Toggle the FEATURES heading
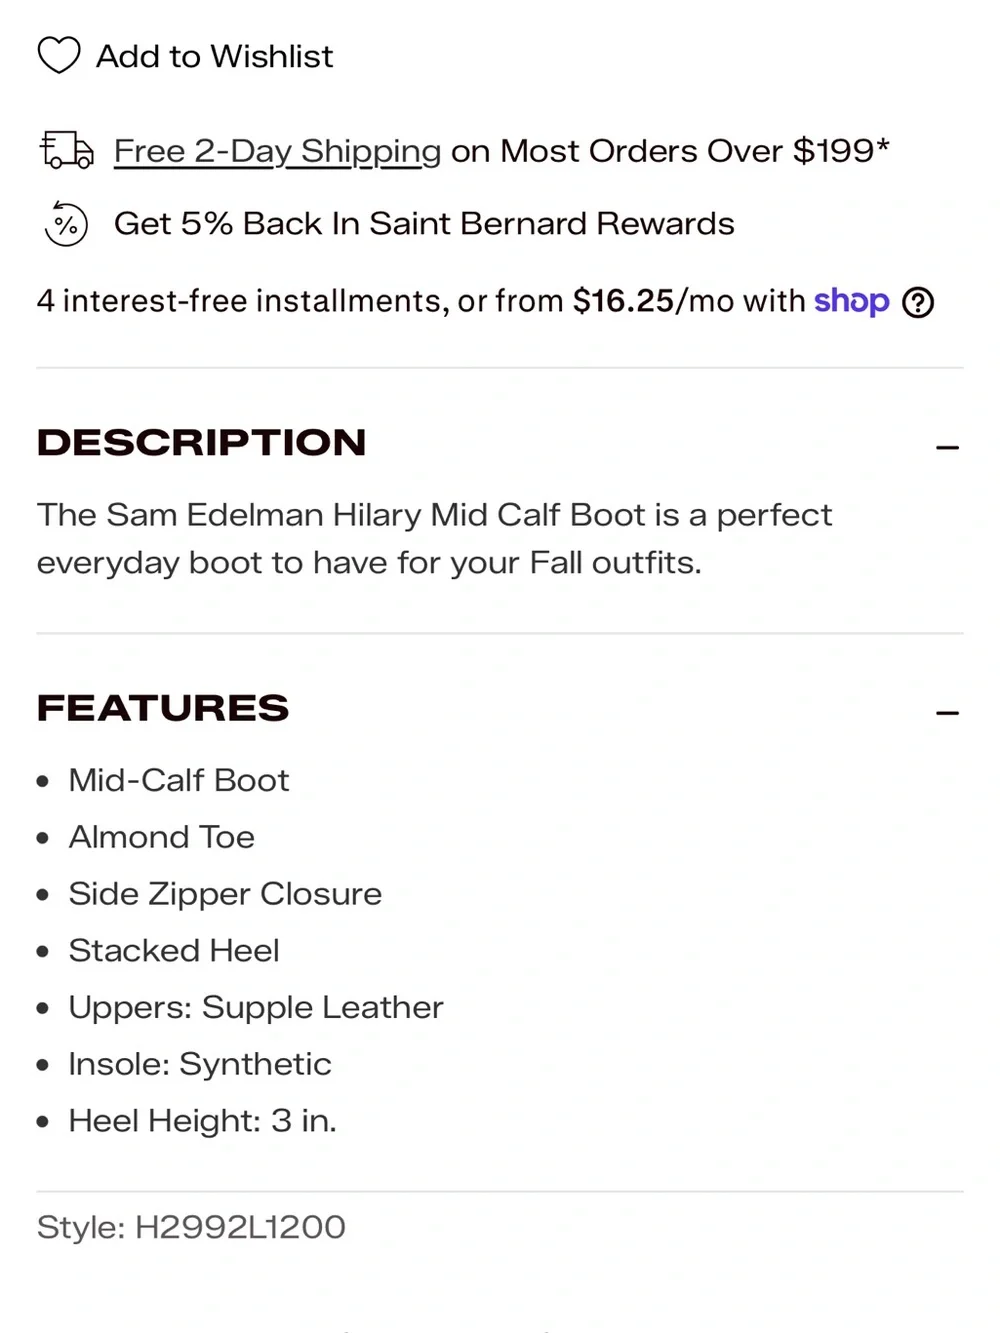 [163, 708]
